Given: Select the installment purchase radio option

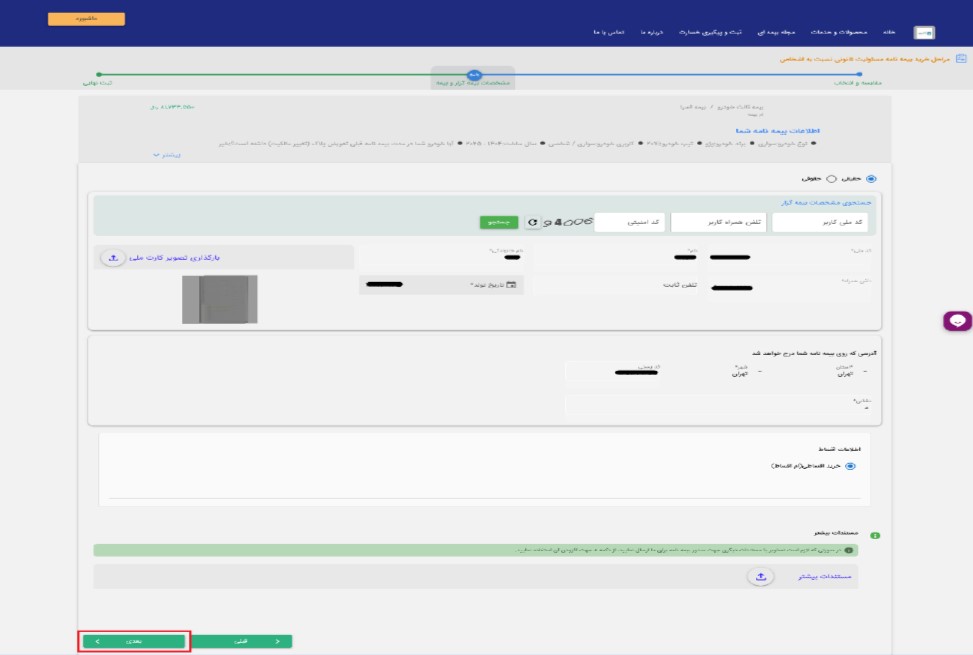Looking at the screenshot, I should coord(851,466).
